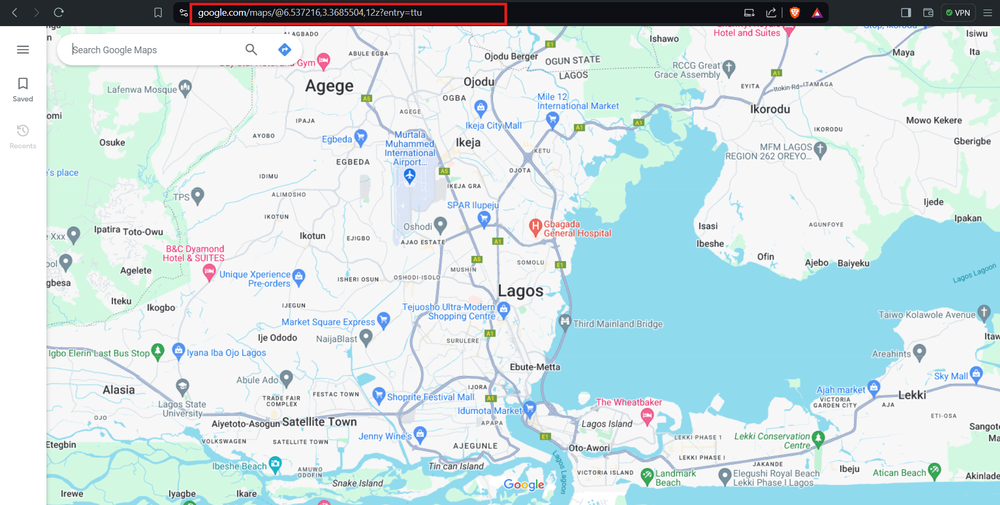Open the Recents history panel
1000x505 pixels.
(x=23, y=136)
